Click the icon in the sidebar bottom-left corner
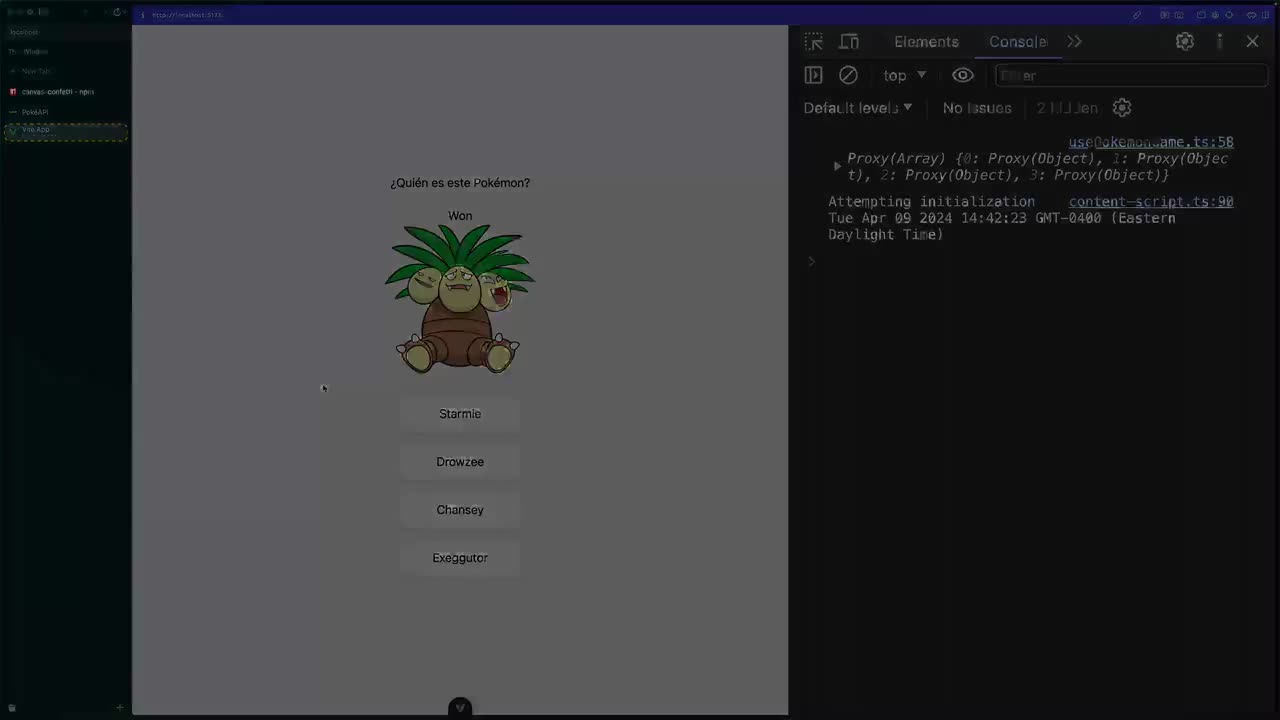This screenshot has width=1280, height=720. pos(12,708)
